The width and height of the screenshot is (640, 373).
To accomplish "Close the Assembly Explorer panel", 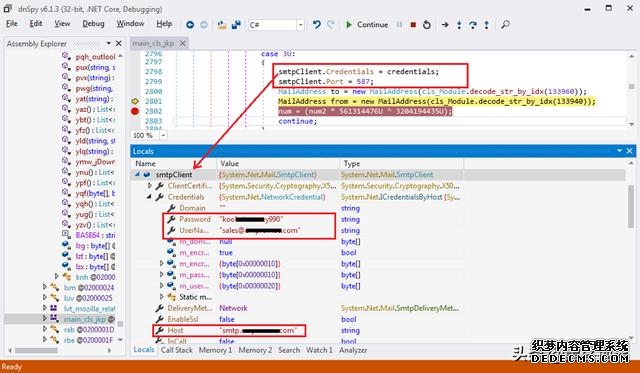I will tap(119, 43).
